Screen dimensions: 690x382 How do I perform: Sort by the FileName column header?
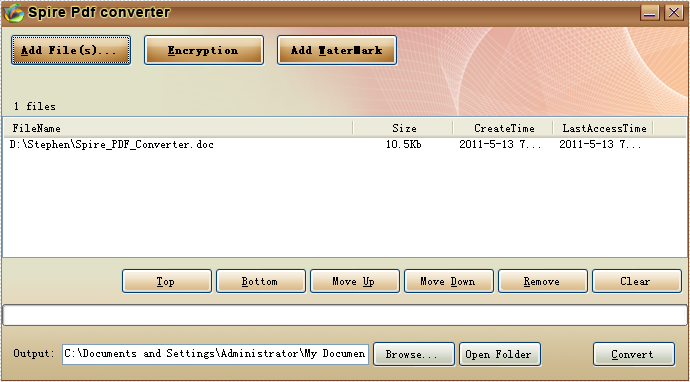click(178, 128)
